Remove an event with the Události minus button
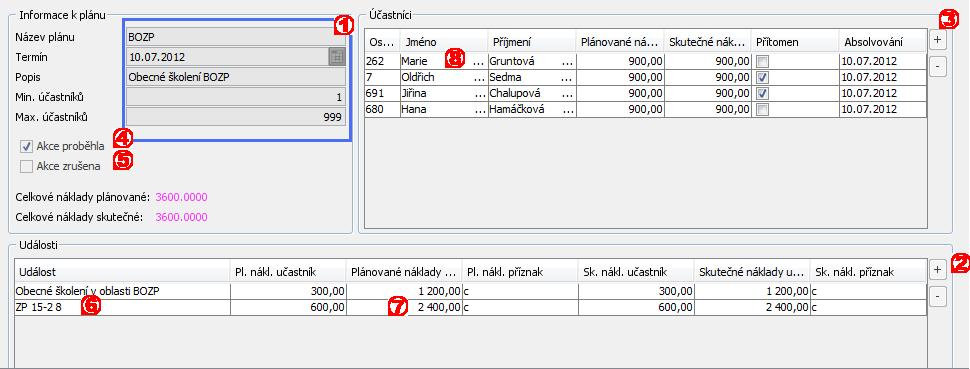This screenshot has width=970, height=369. click(937, 297)
